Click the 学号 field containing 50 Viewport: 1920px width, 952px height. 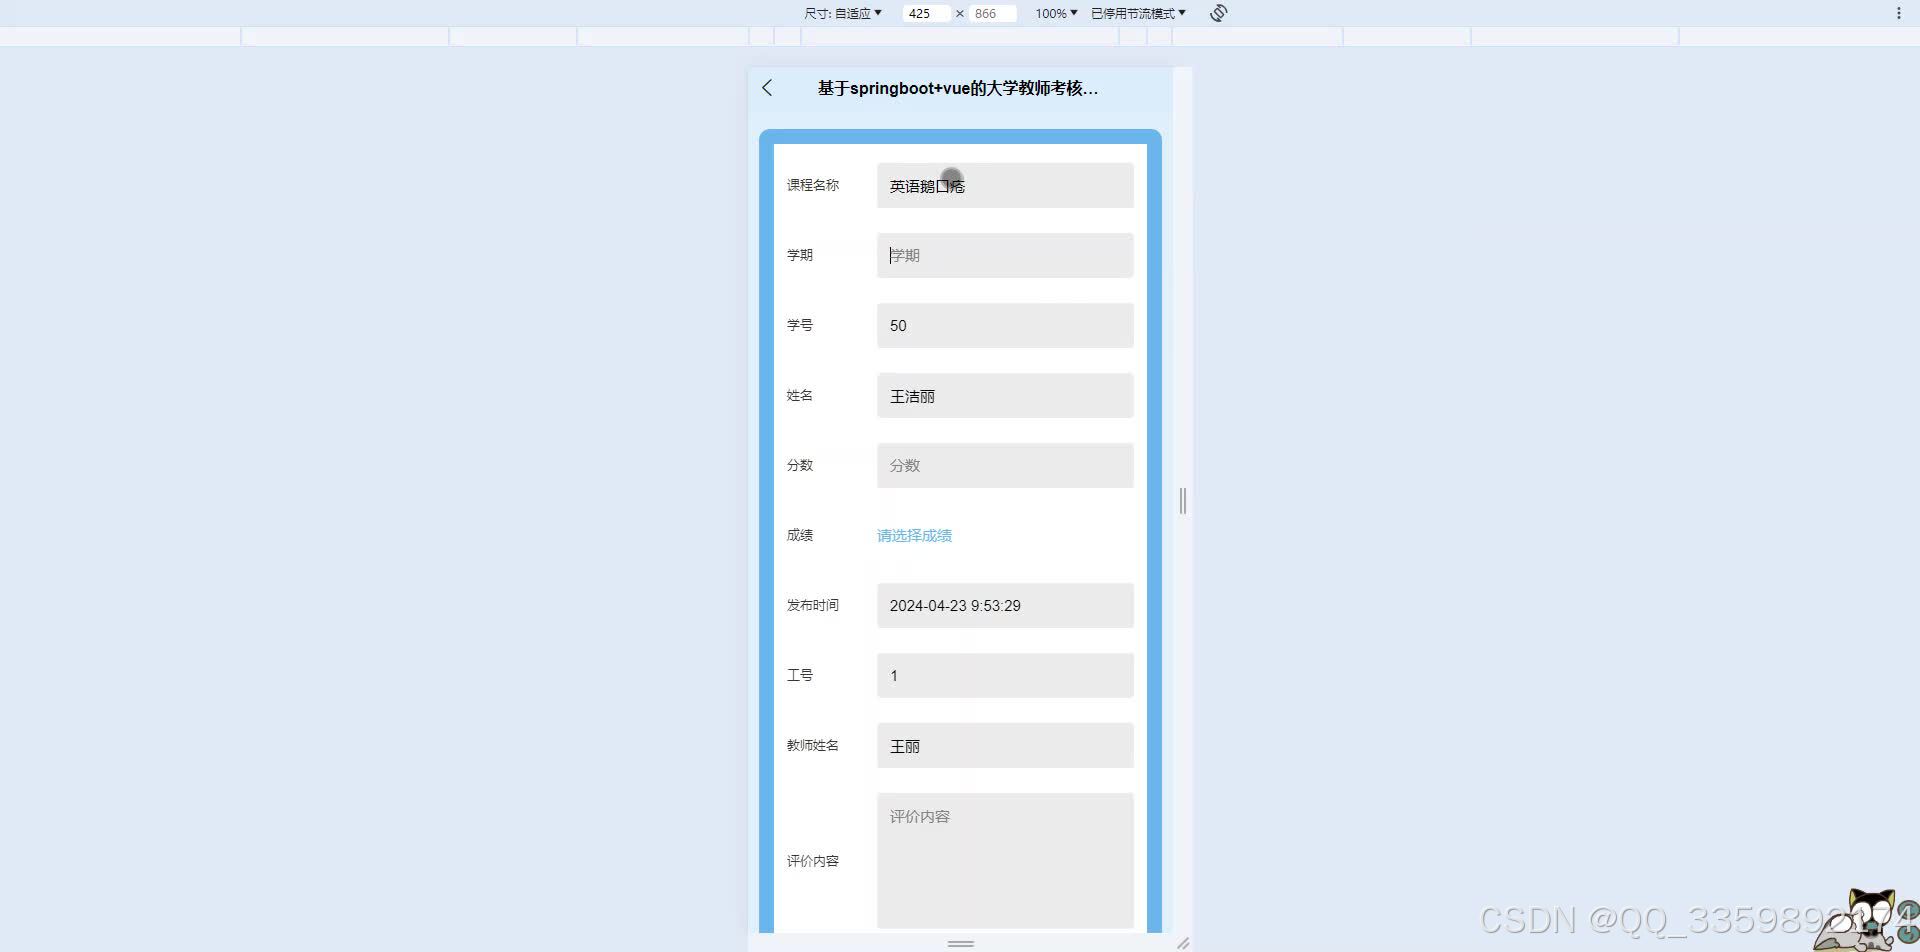(x=1005, y=326)
